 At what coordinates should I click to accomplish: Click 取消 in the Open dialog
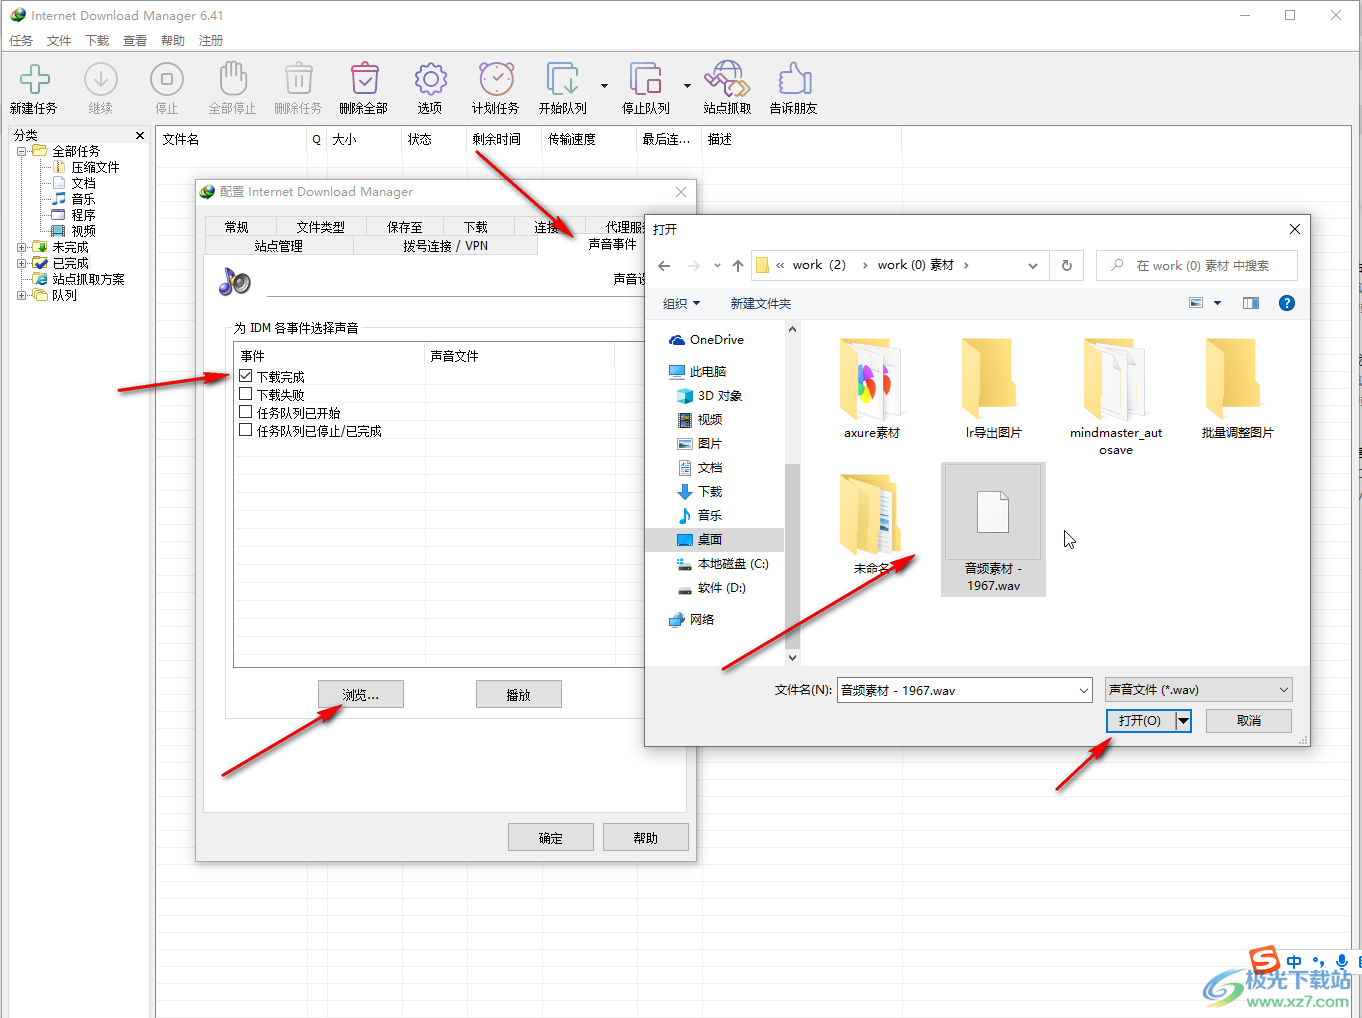[x=1249, y=720]
